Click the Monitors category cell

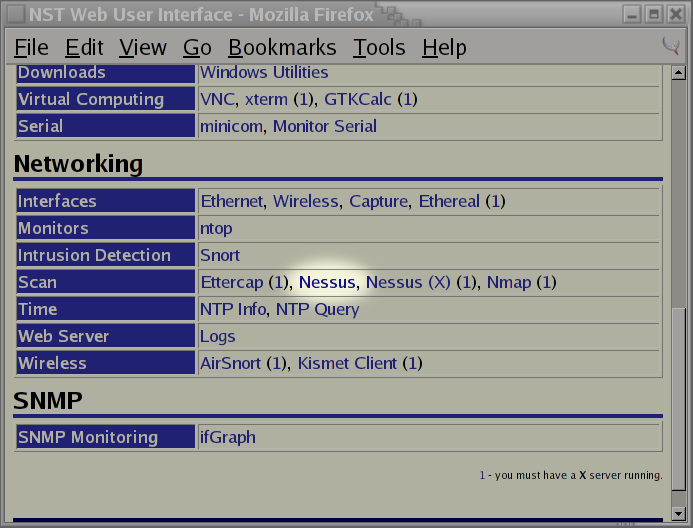pyautogui.click(x=106, y=228)
